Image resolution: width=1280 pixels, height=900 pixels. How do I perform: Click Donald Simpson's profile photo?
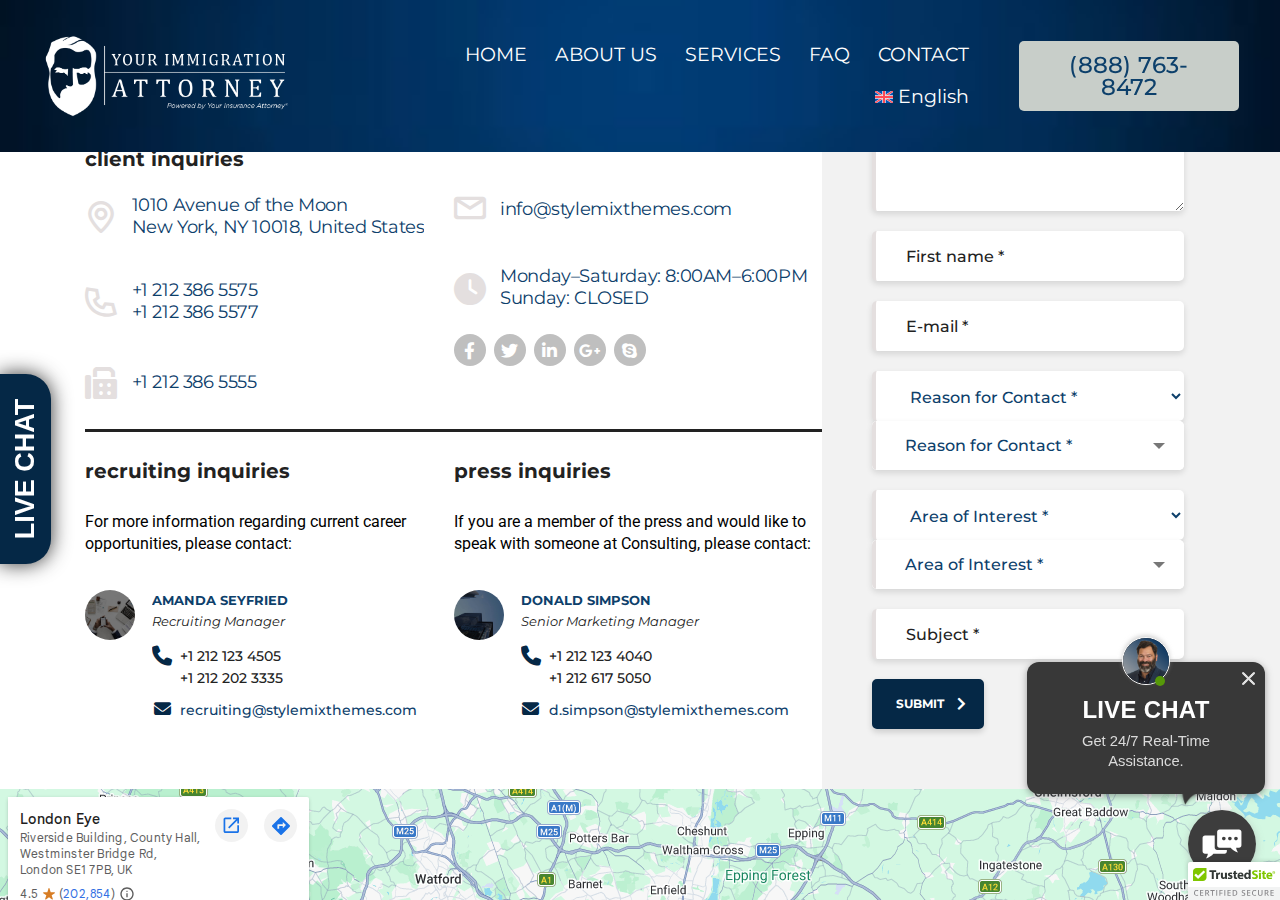479,615
